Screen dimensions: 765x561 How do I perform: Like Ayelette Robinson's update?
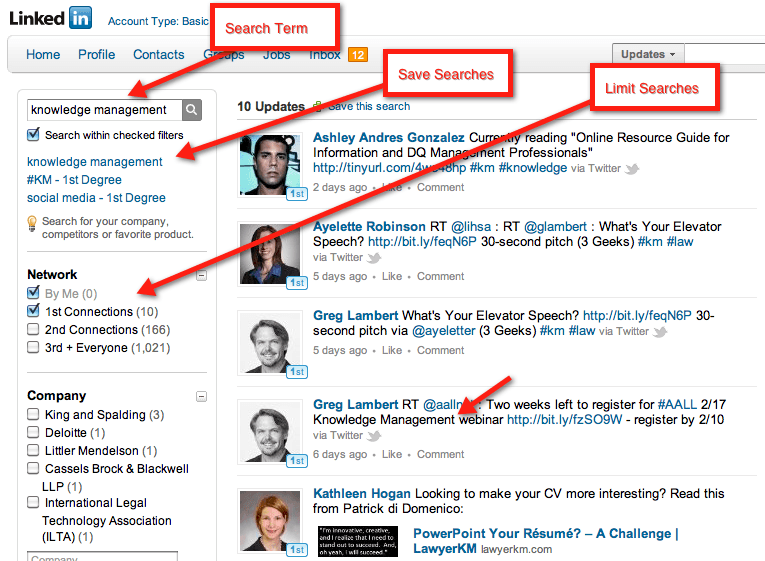392,277
